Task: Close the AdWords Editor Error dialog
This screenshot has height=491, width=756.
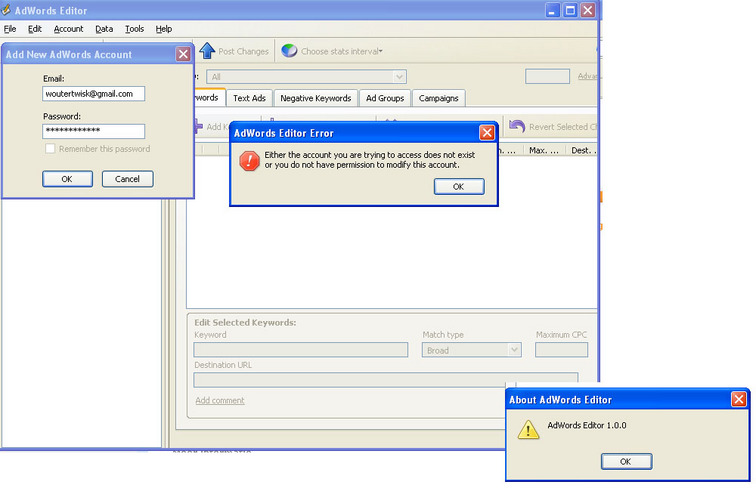Action: pos(487,132)
